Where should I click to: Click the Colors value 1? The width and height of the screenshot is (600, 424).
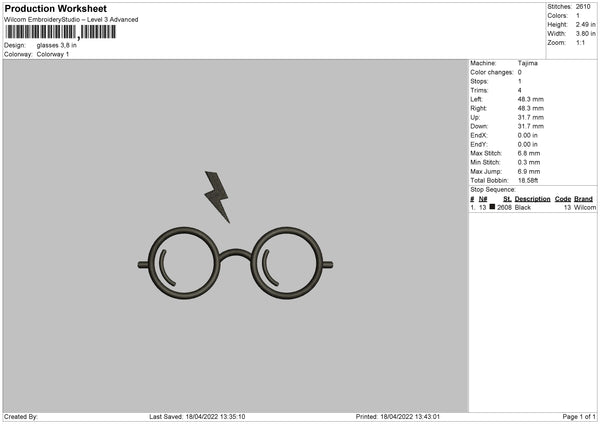point(578,16)
